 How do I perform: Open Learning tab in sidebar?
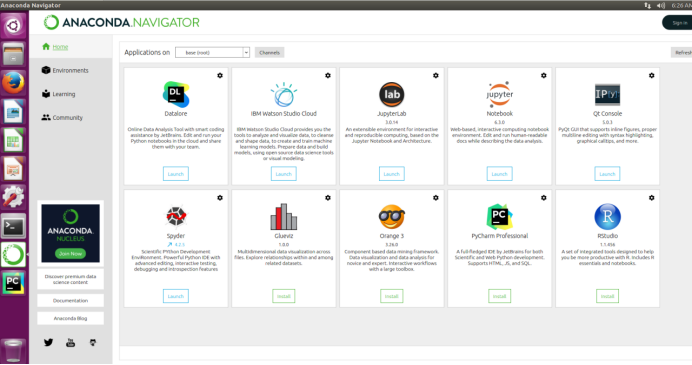[58, 94]
